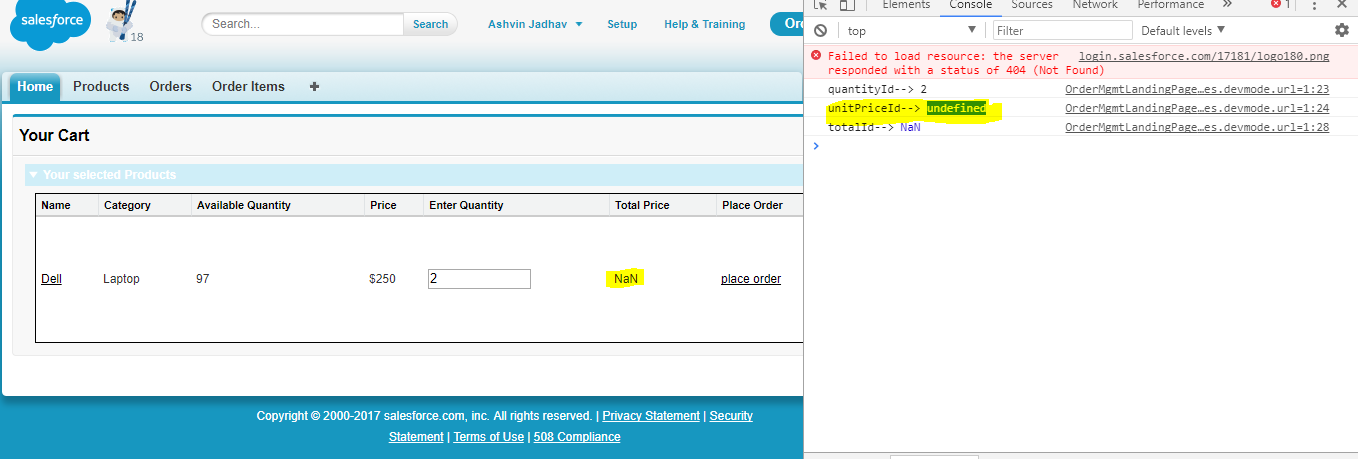Switch to DevTools Performance tab
The width and height of the screenshot is (1358, 459).
pos(1170,5)
